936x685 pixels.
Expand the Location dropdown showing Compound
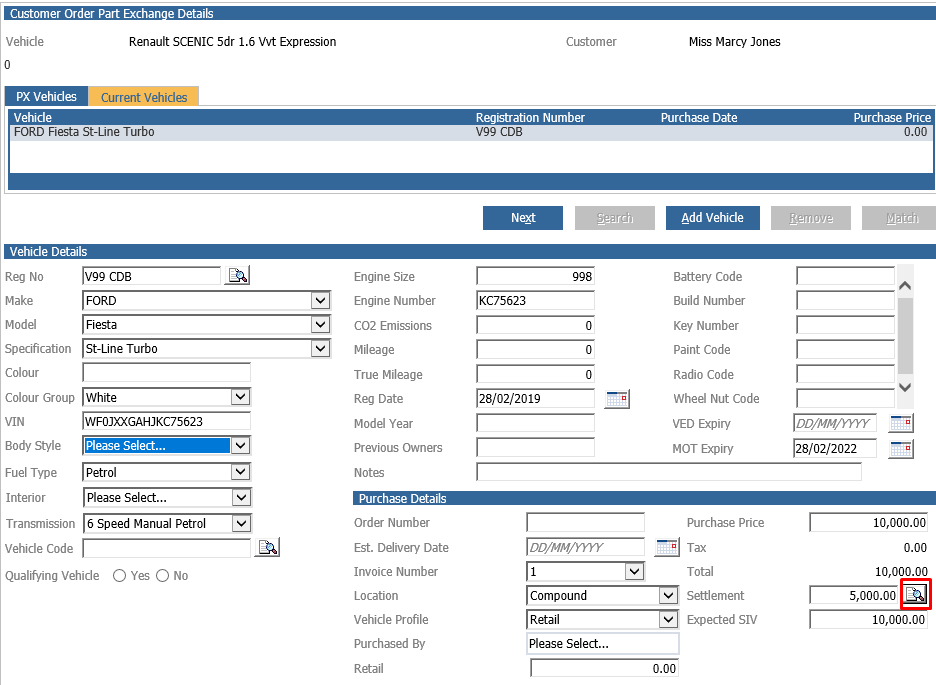tap(668, 595)
